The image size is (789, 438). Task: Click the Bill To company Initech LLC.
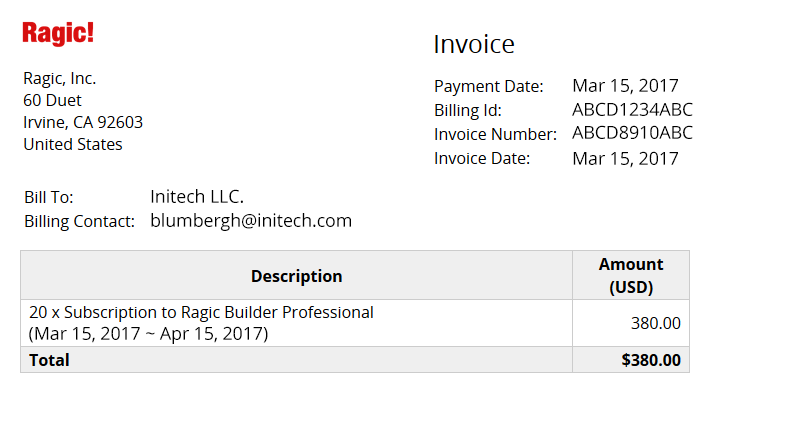click(x=197, y=196)
